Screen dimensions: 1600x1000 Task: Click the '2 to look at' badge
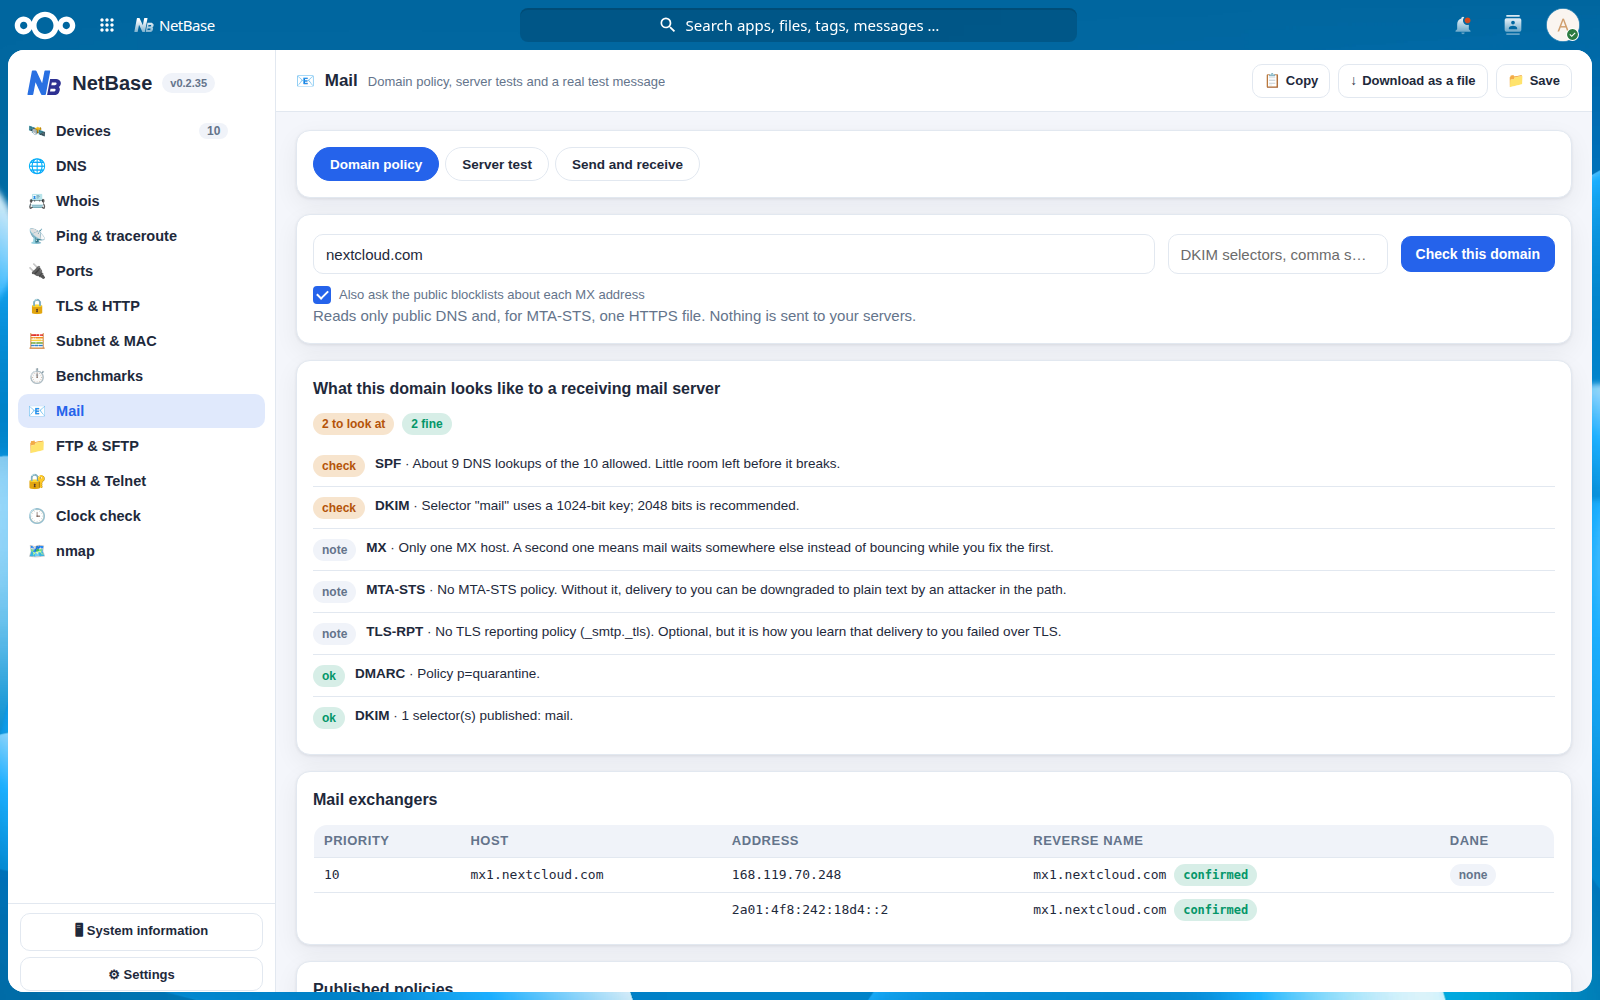353,424
